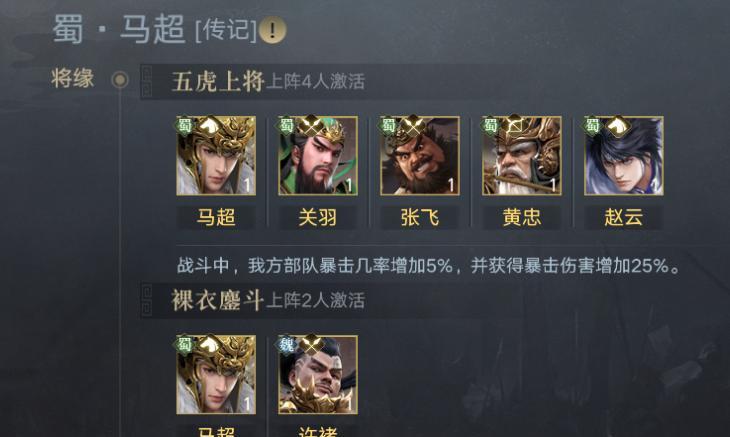Image resolution: width=730 pixels, height=437 pixels.
Task: Toggle the 将缘 timeline node marker
Action: coord(120,80)
